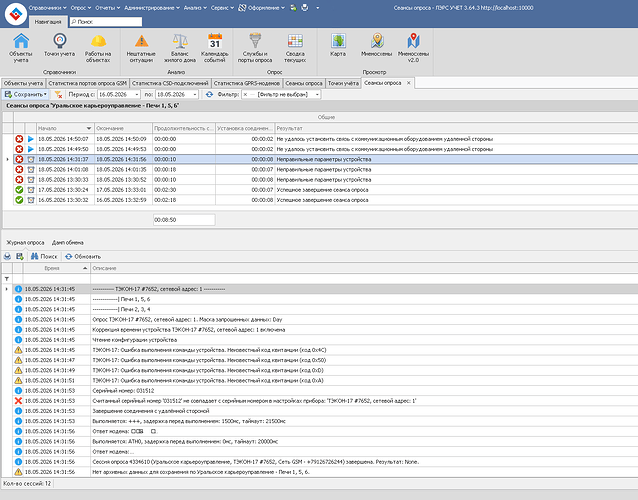The image size is (638, 500).
Task: Select Дамп обмена tab
Action: coord(68,242)
